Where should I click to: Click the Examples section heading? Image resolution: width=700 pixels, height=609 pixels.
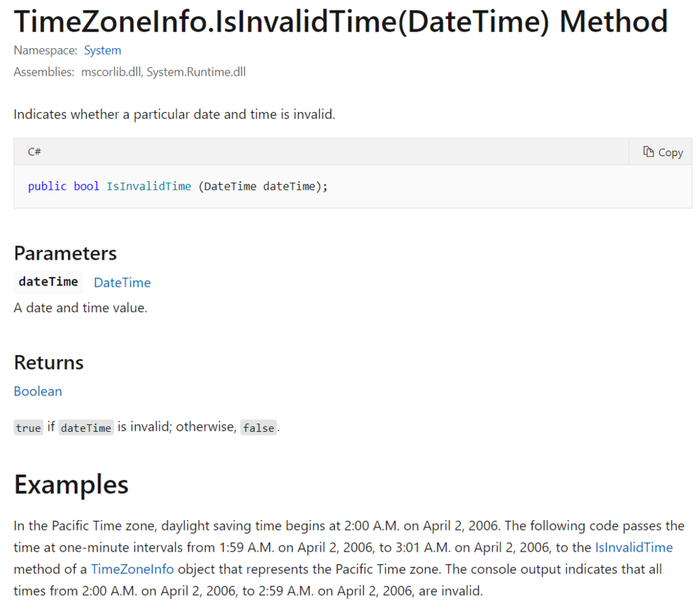(x=71, y=485)
